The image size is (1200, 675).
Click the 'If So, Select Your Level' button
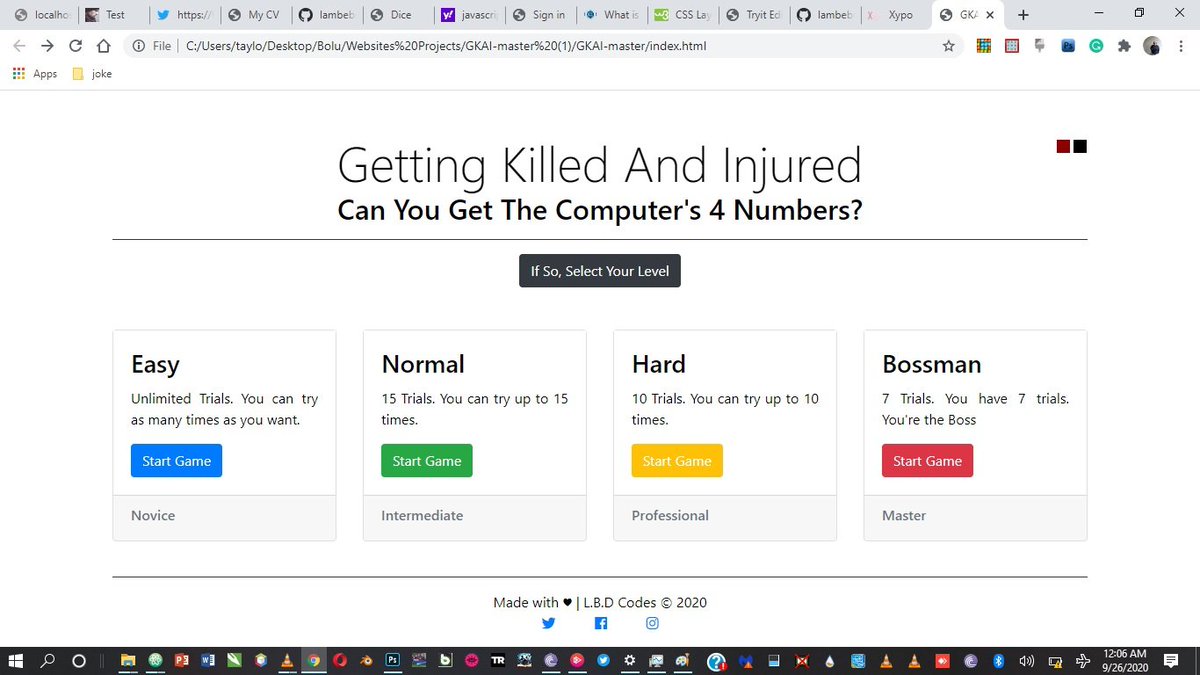coord(600,271)
